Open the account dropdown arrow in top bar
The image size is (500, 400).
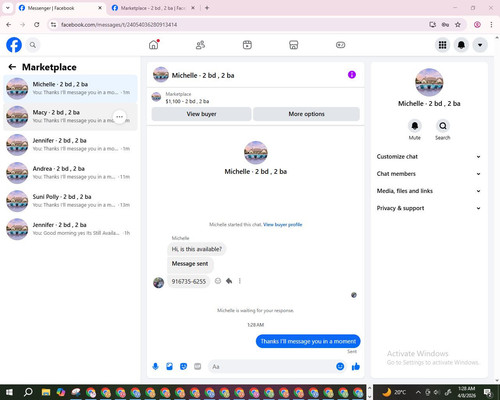click(x=480, y=45)
